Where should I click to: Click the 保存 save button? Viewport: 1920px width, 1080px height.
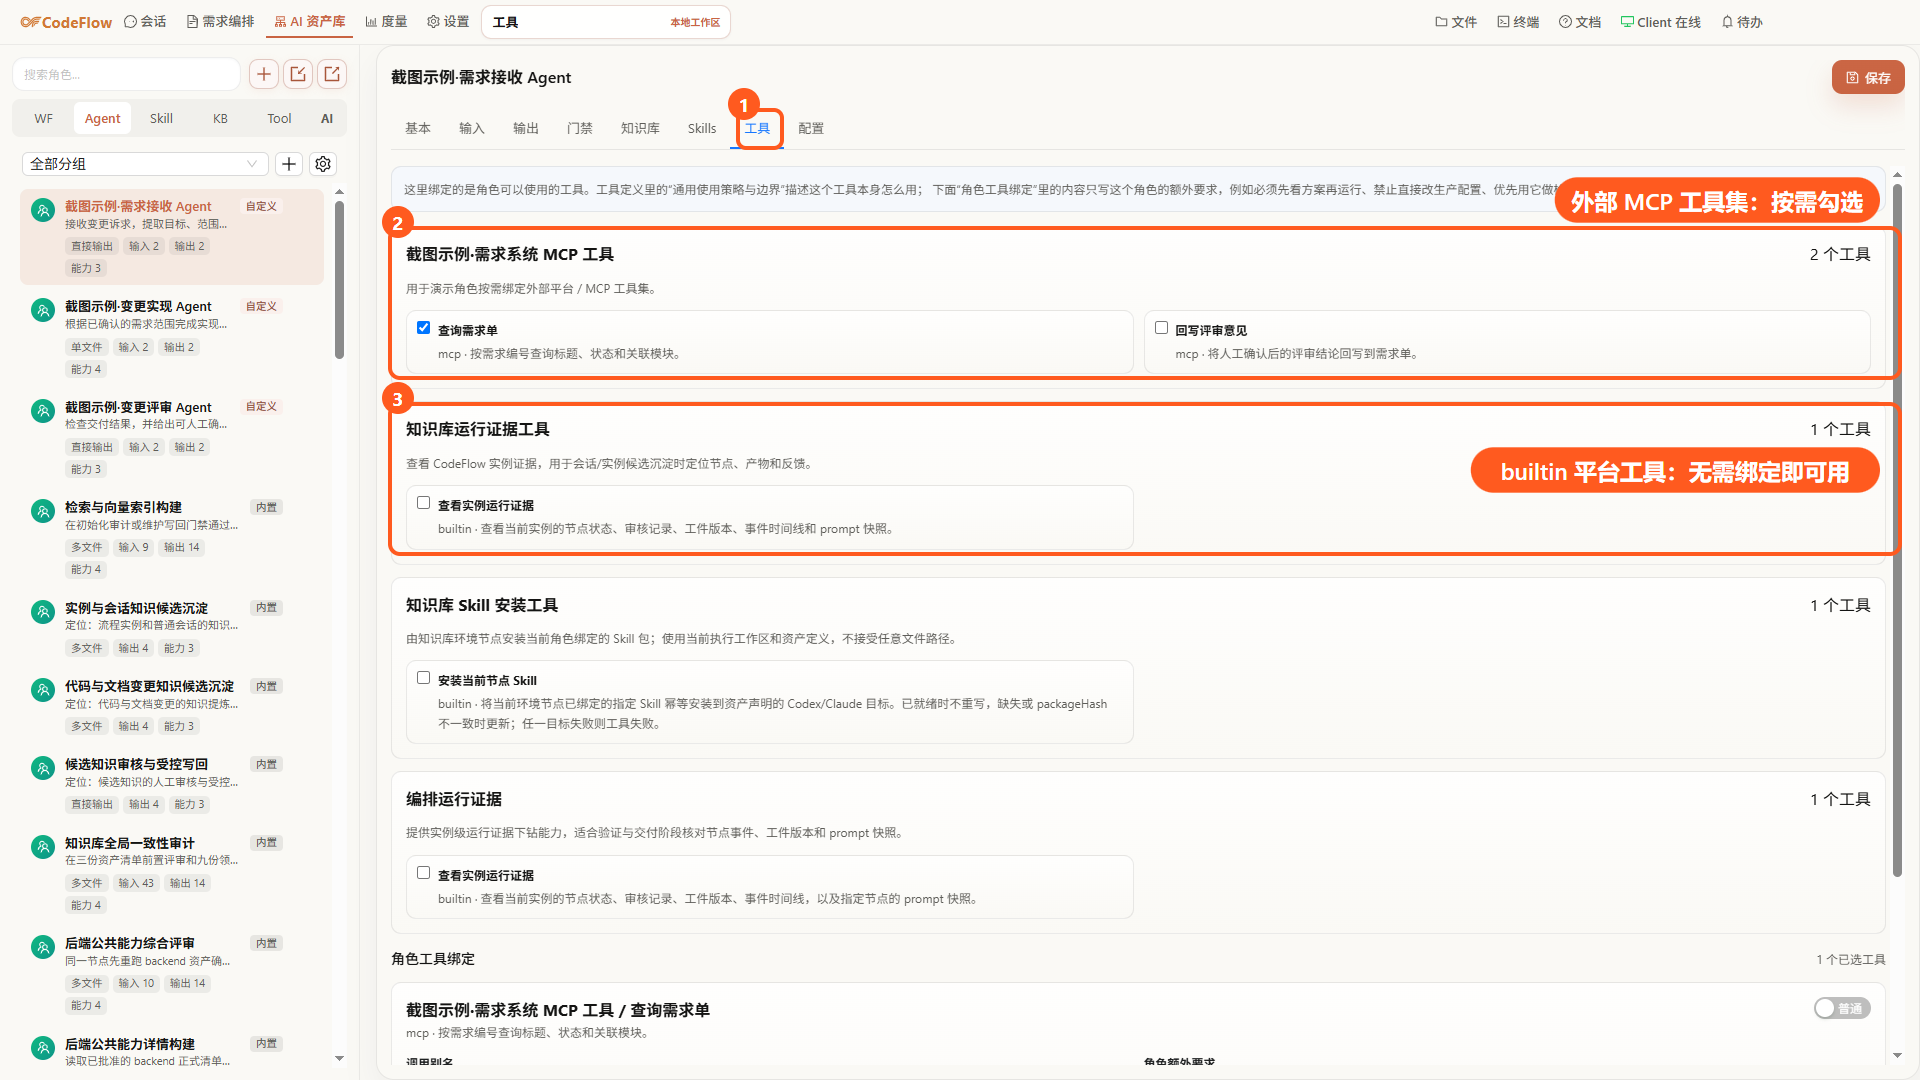pos(1868,77)
